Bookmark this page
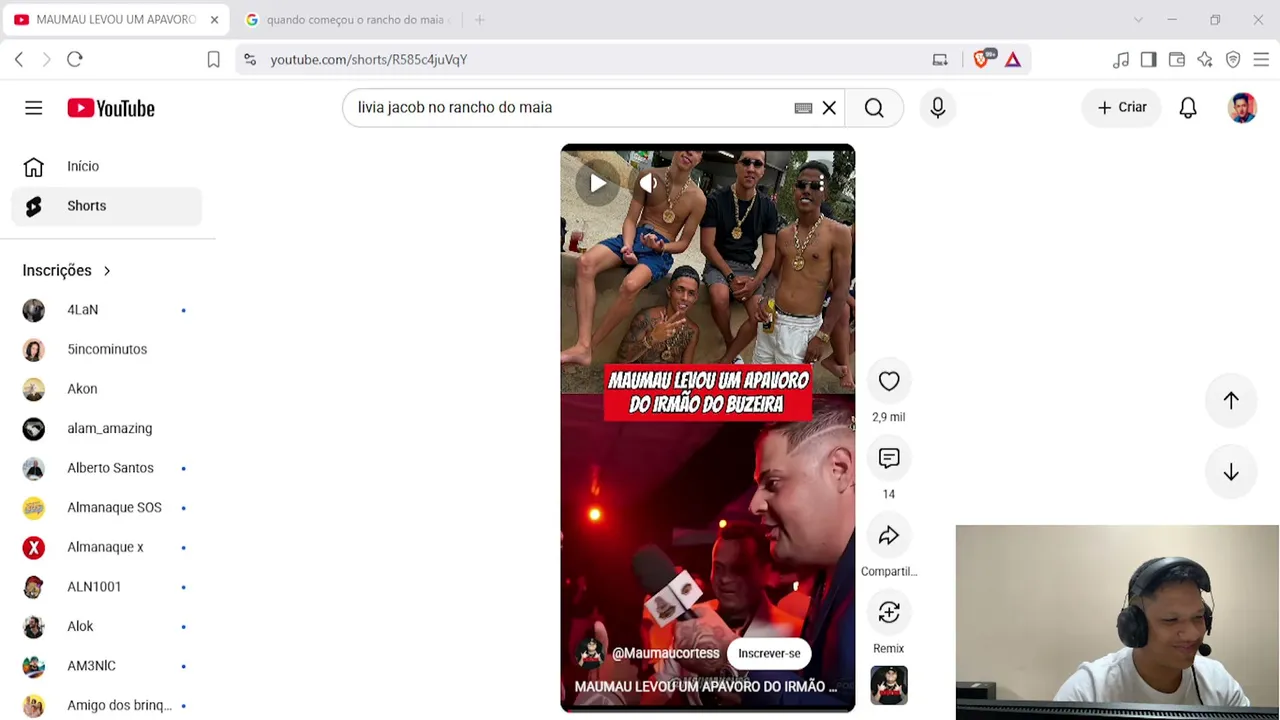The height and width of the screenshot is (720, 1280). [213, 60]
